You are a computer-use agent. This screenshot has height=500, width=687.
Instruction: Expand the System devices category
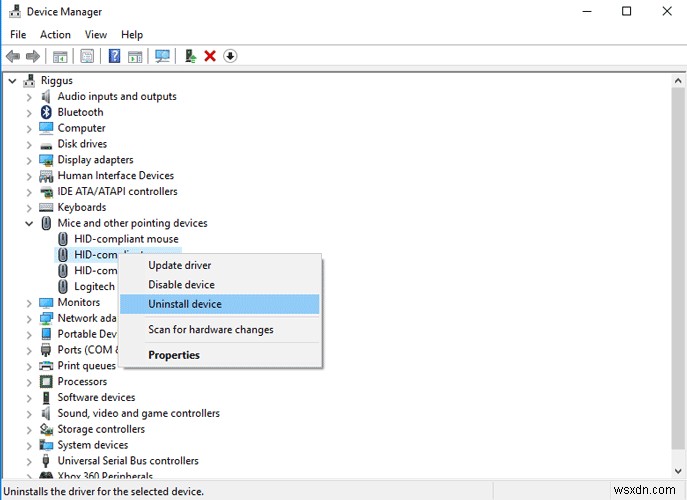coord(29,445)
